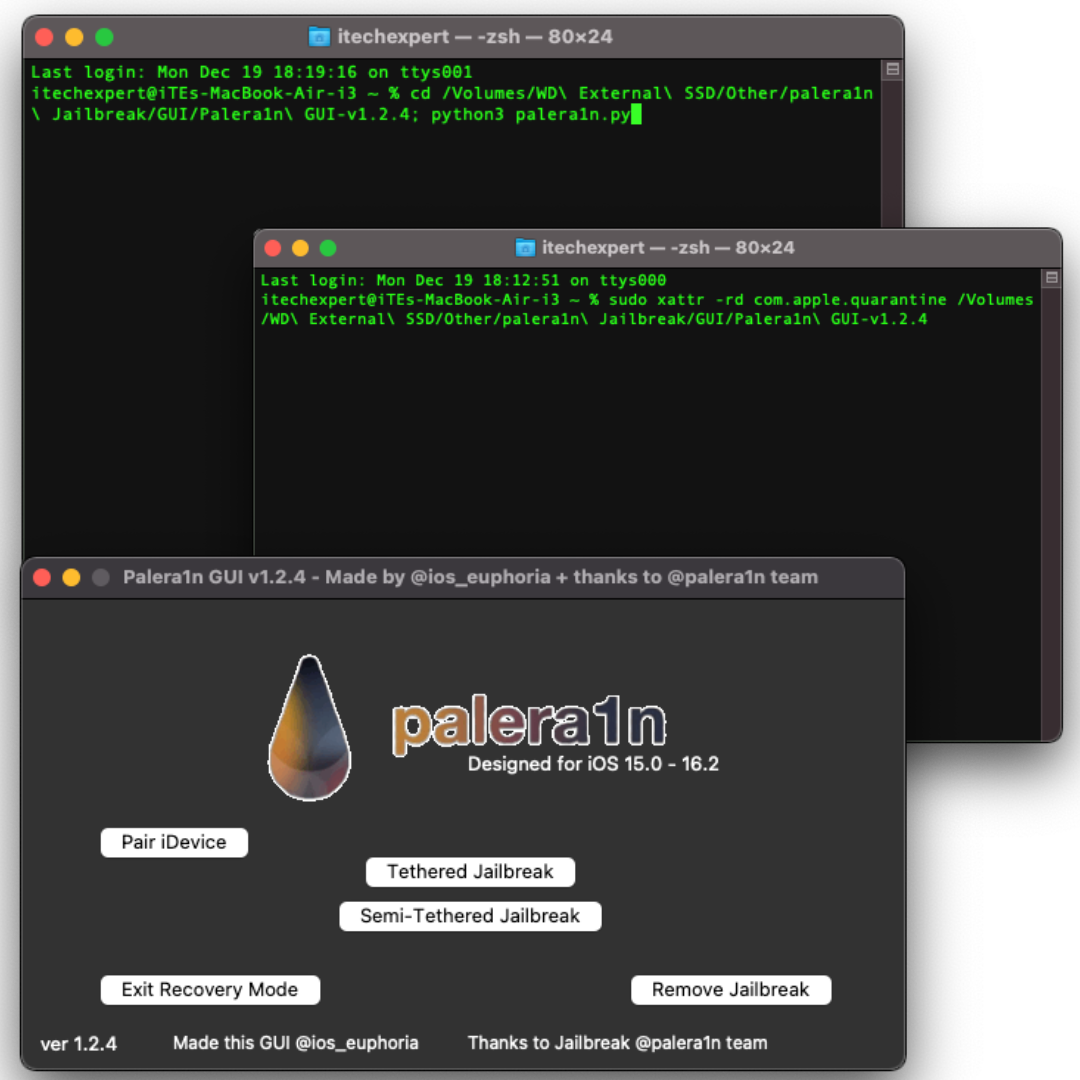Click 'sudo xattr -rd com.apple.quarantine' command
This screenshot has width=1080, height=1080.
[x=778, y=300]
